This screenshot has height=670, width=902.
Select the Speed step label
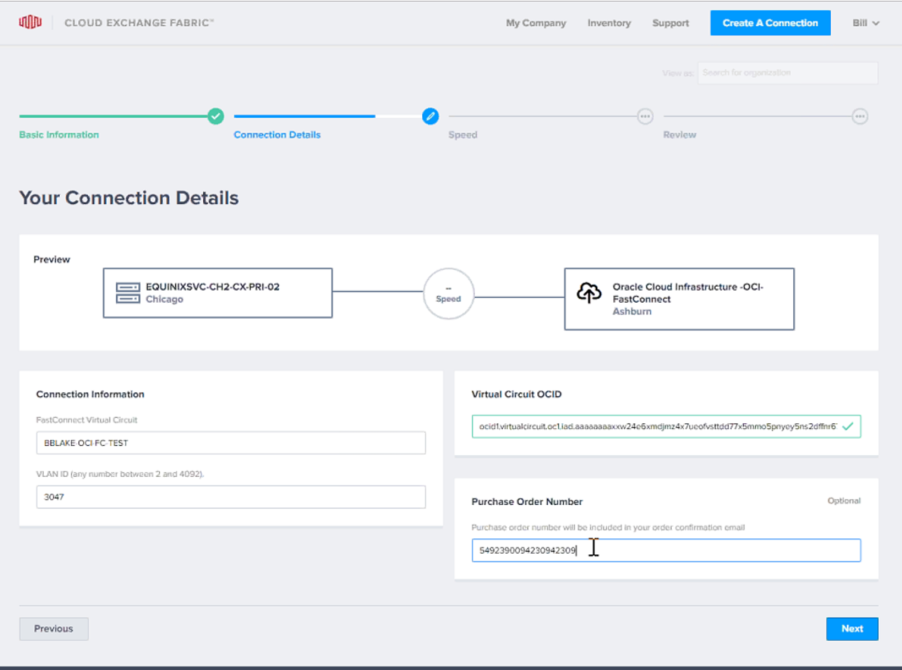pos(463,135)
